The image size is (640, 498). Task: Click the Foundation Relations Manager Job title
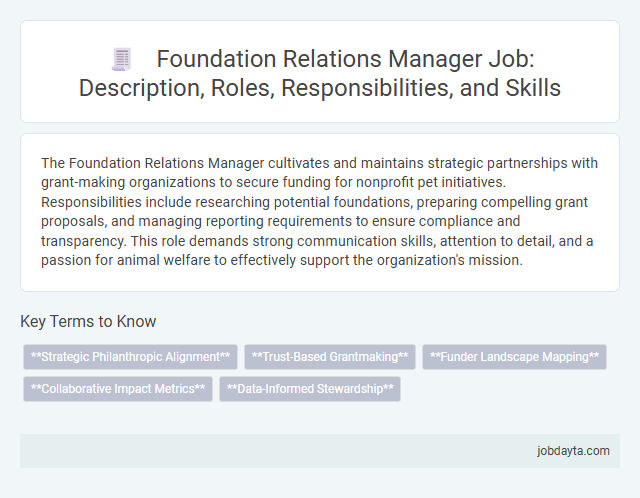coord(320,73)
